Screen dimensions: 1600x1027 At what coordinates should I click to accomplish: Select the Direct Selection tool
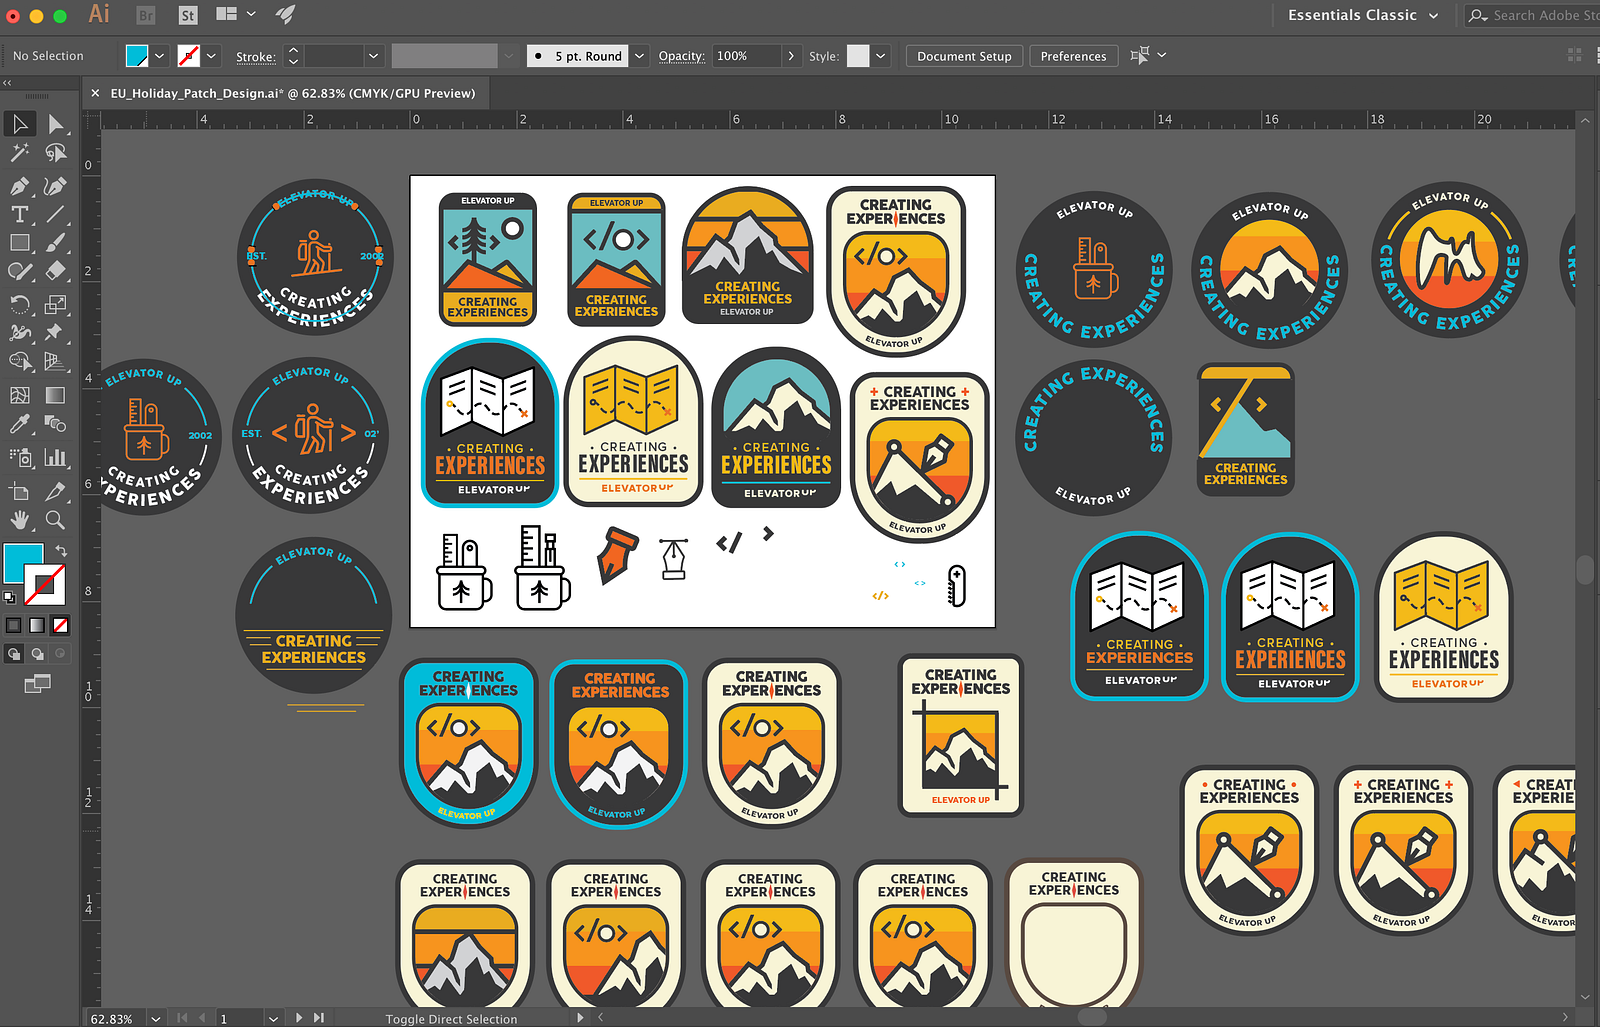56,124
